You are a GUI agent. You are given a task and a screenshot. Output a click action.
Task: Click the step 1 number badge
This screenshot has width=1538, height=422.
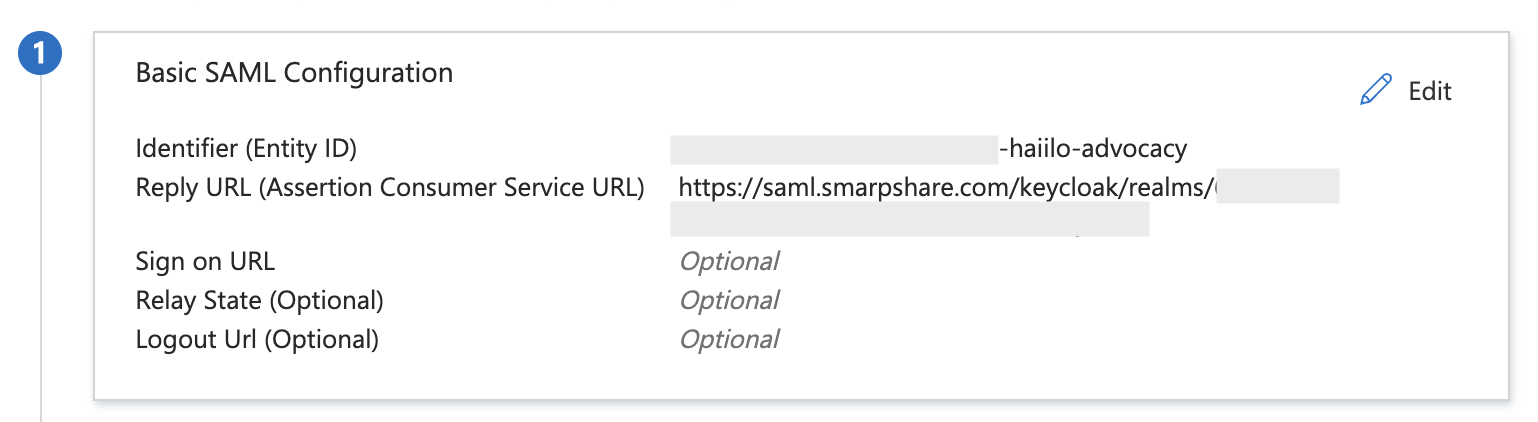40,55
